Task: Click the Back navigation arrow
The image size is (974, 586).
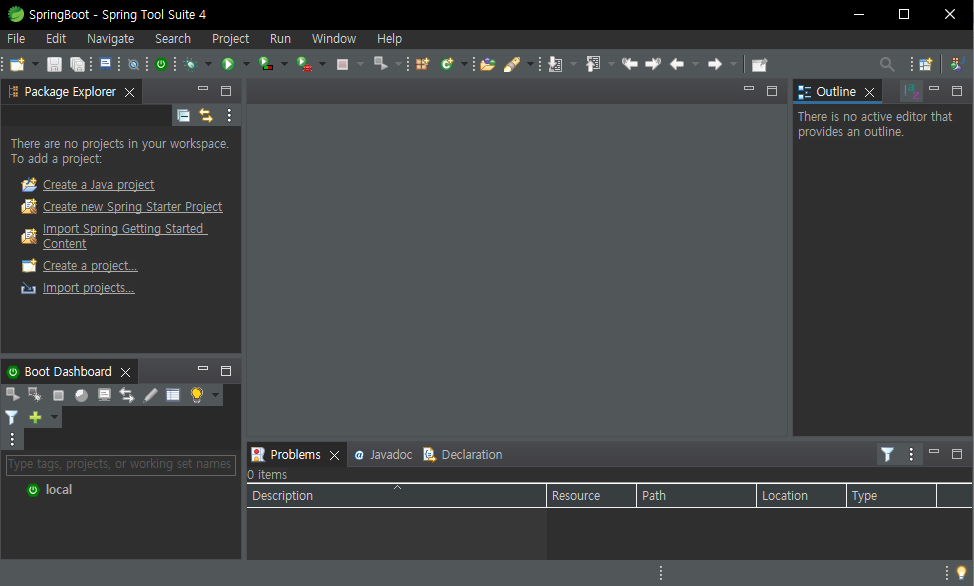Action: pyautogui.click(x=677, y=64)
